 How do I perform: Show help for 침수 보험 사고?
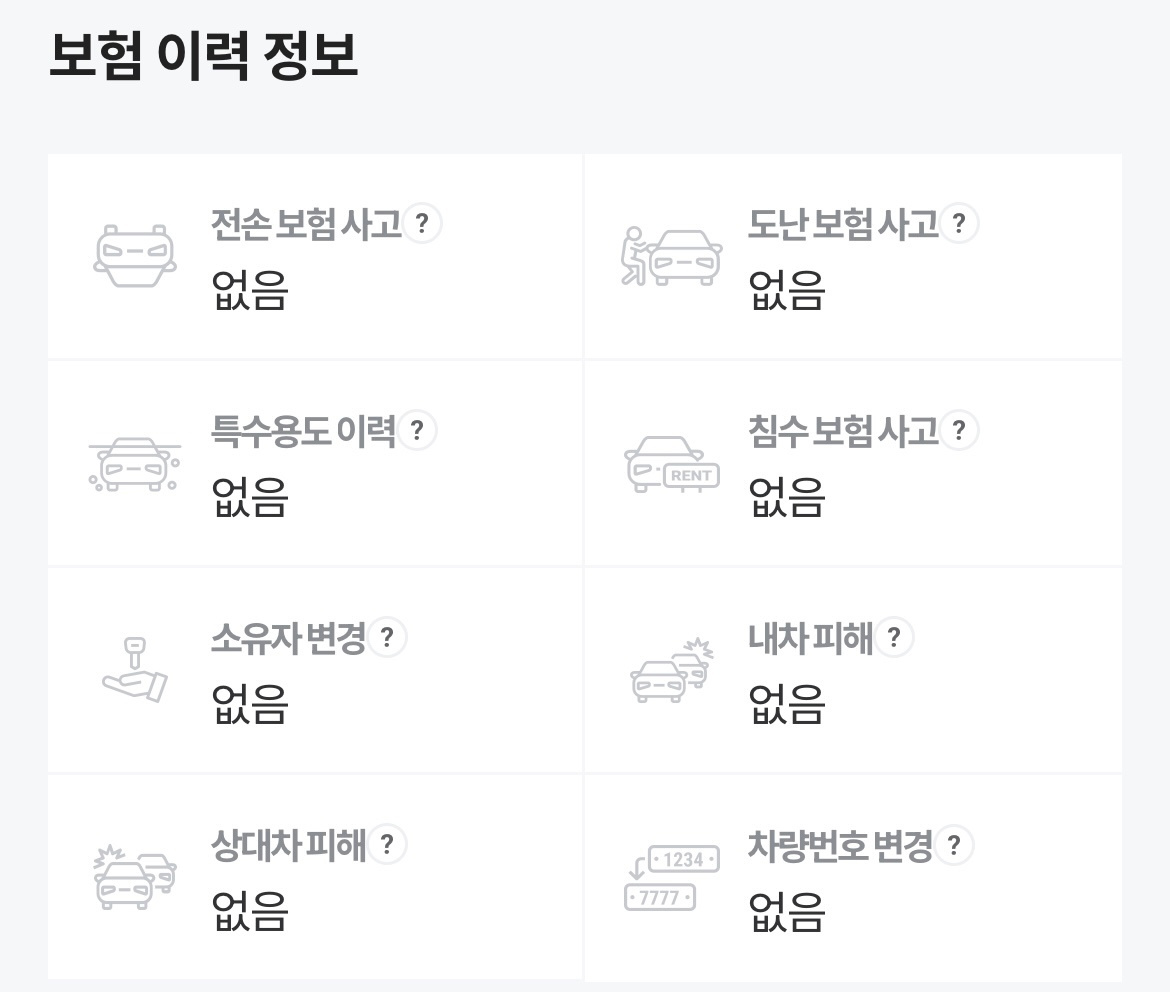pyautogui.click(x=960, y=430)
